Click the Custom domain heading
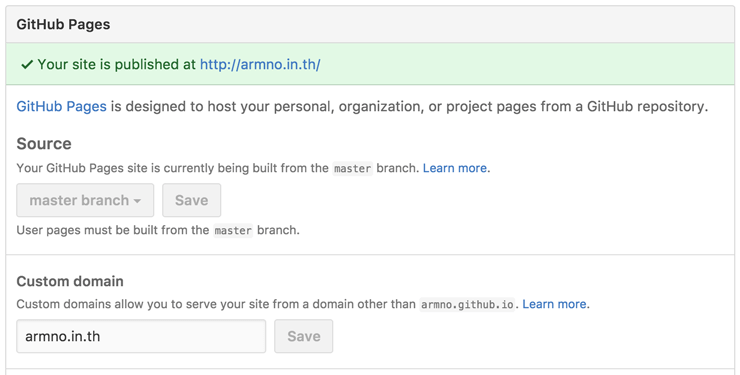740x375 pixels. click(x=70, y=281)
